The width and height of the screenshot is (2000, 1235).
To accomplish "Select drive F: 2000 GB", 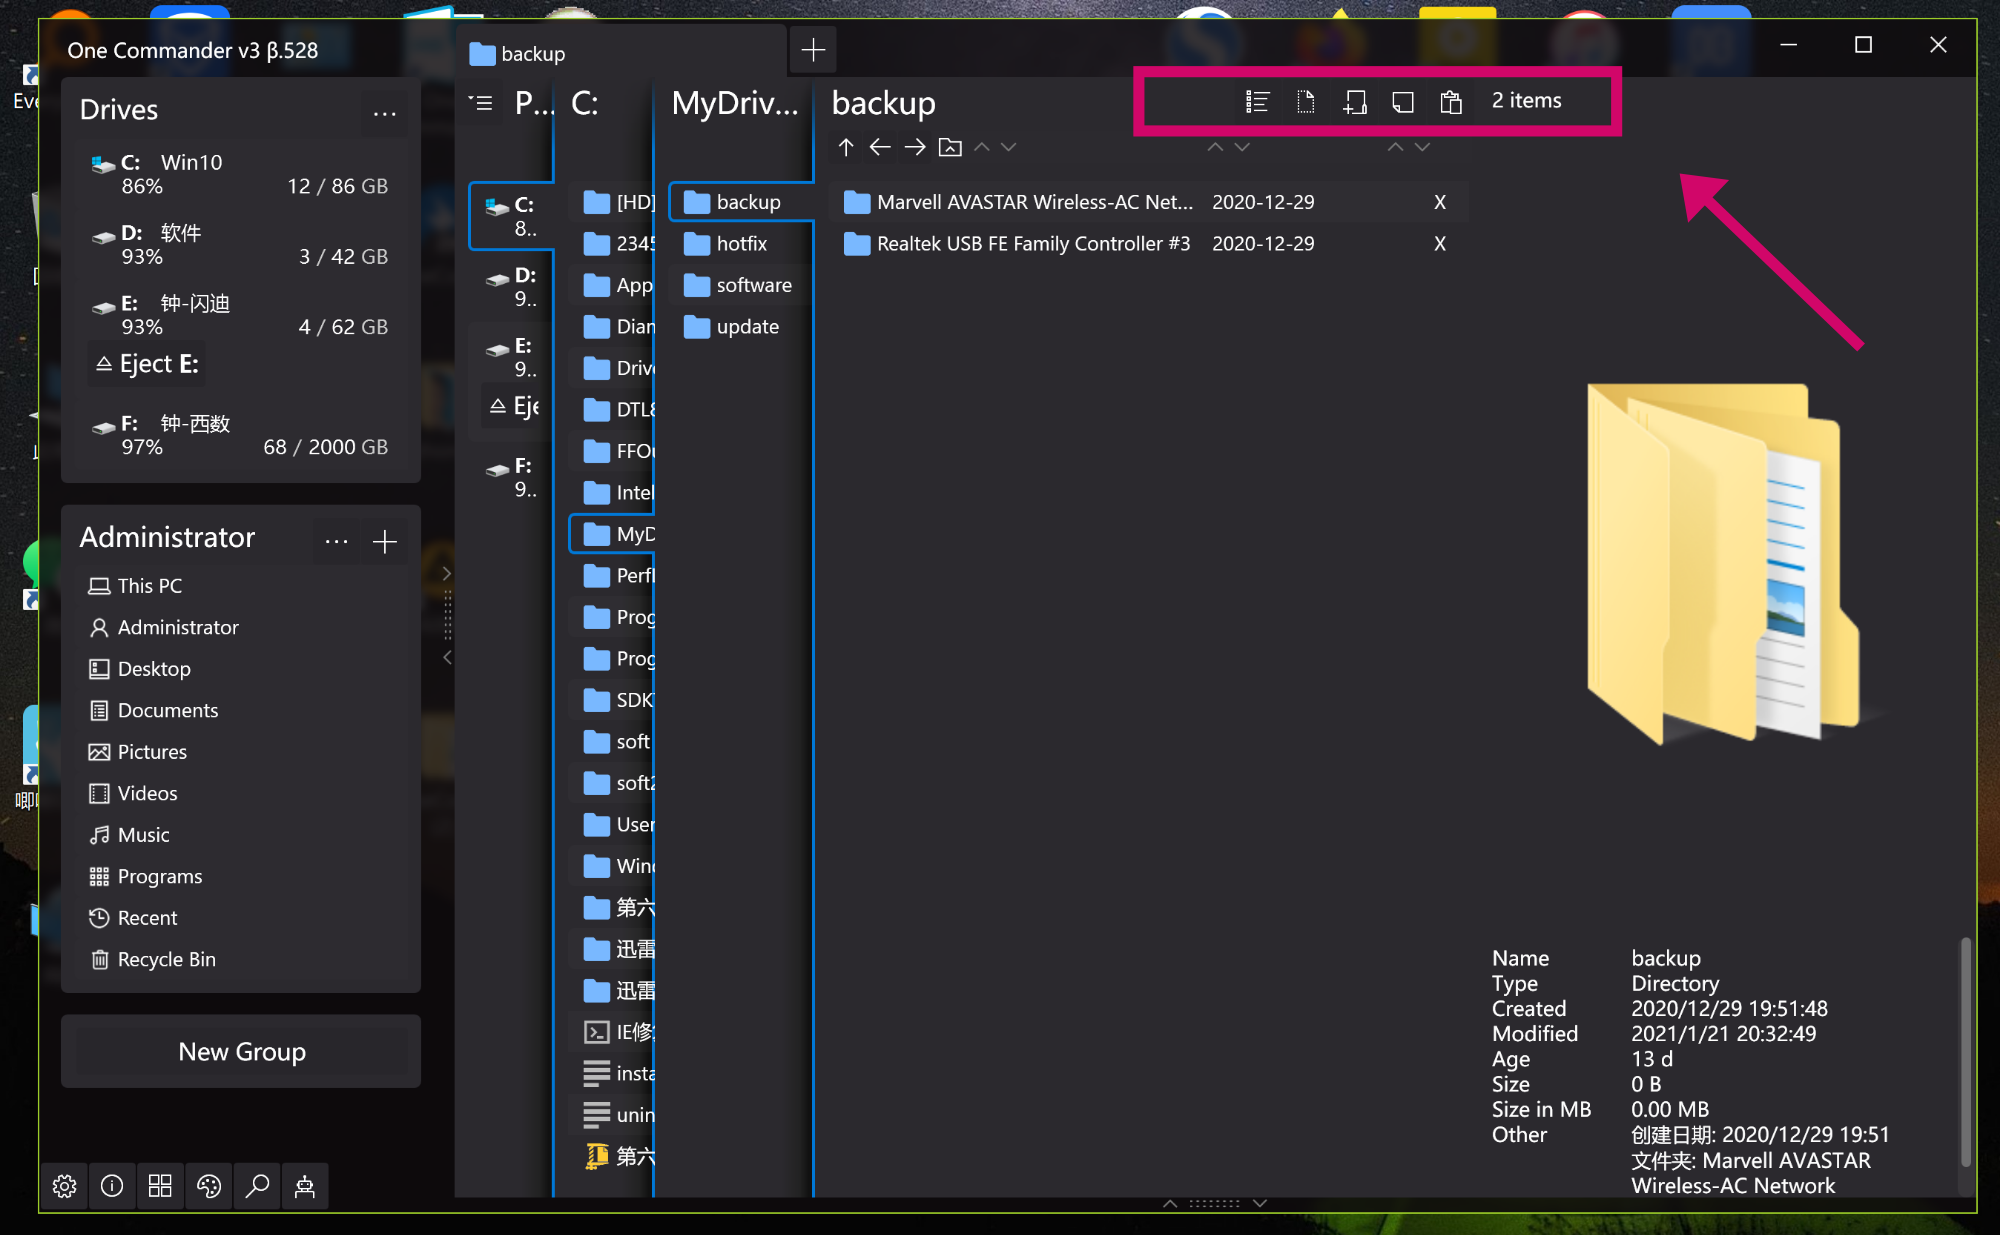I will 240,435.
